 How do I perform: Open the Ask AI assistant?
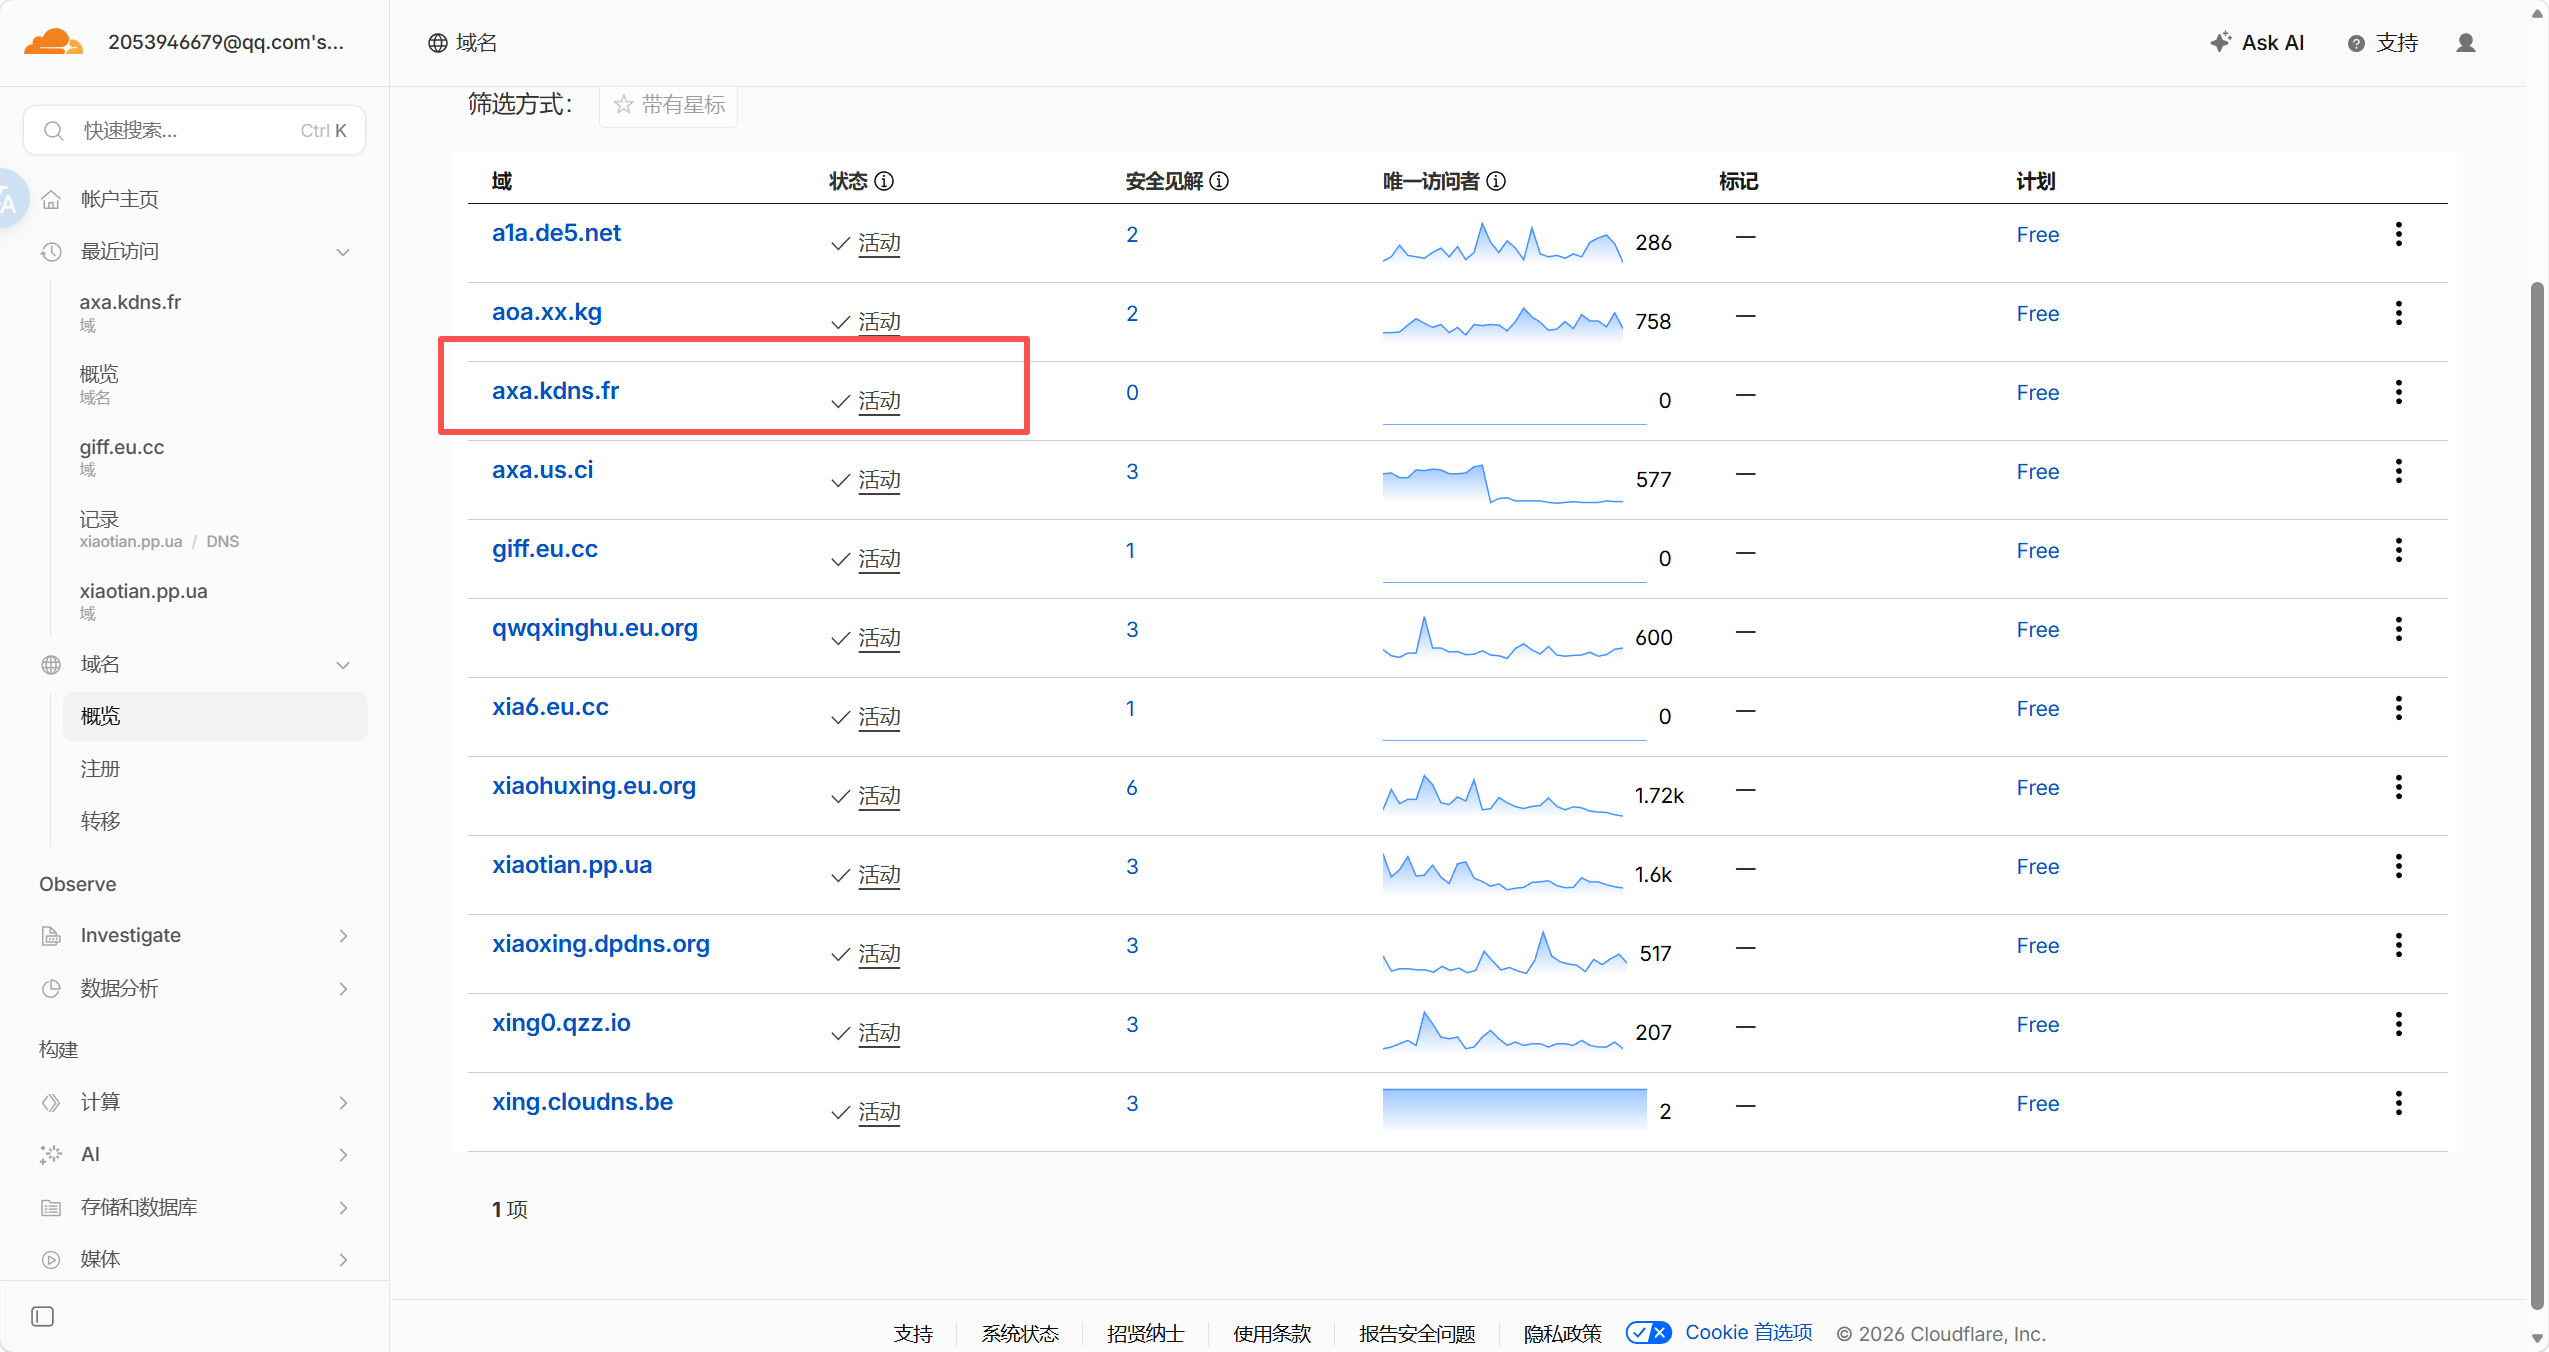click(x=2256, y=43)
